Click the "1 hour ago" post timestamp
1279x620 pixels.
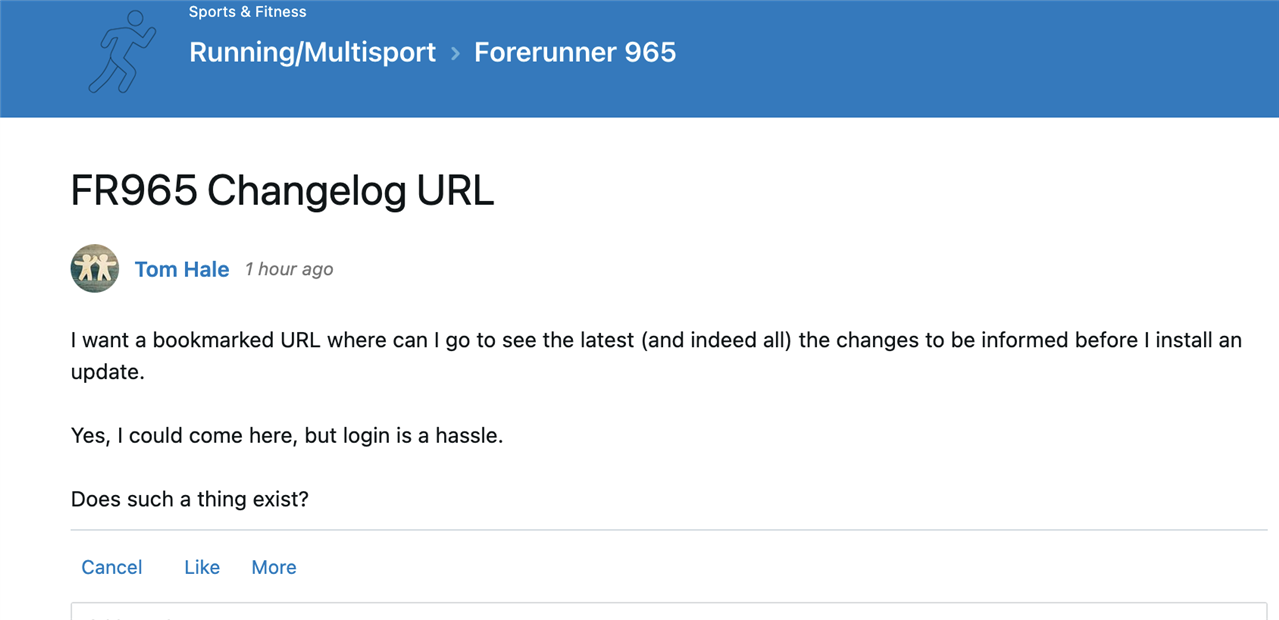(289, 269)
